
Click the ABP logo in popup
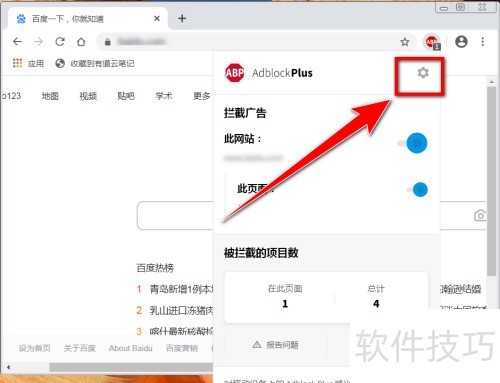235,72
